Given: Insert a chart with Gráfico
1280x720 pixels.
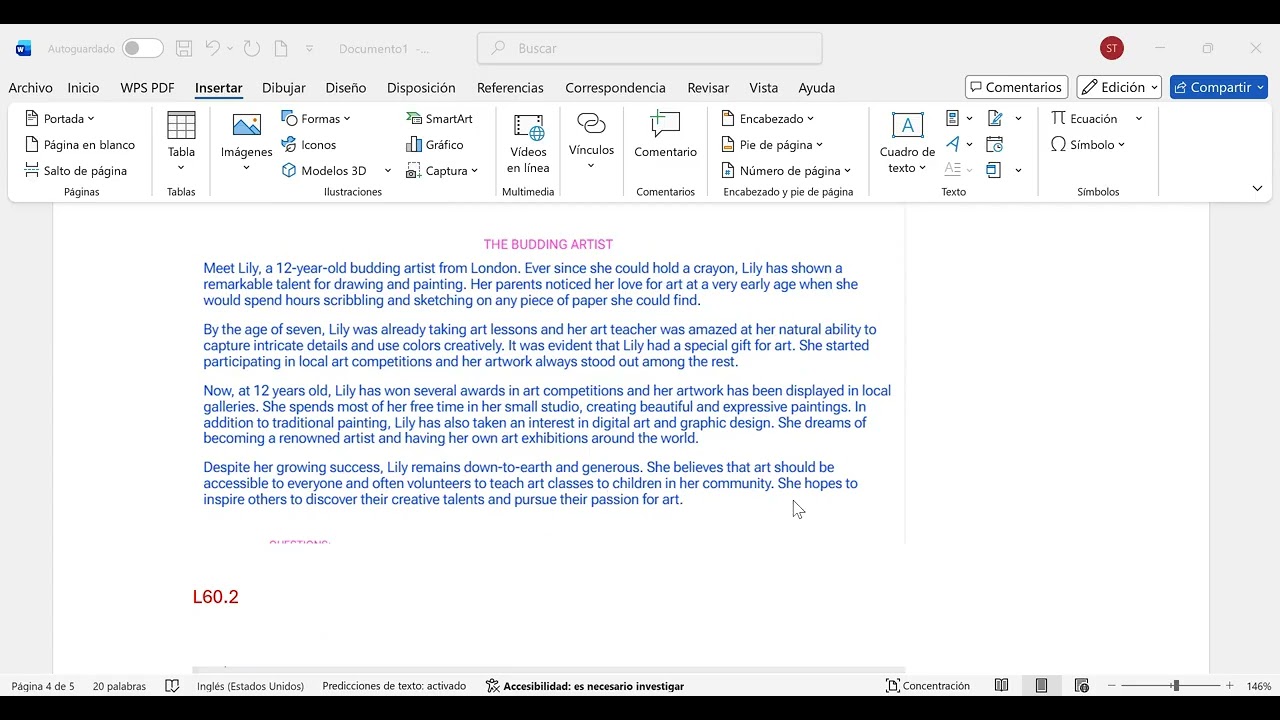Looking at the screenshot, I should pos(435,144).
